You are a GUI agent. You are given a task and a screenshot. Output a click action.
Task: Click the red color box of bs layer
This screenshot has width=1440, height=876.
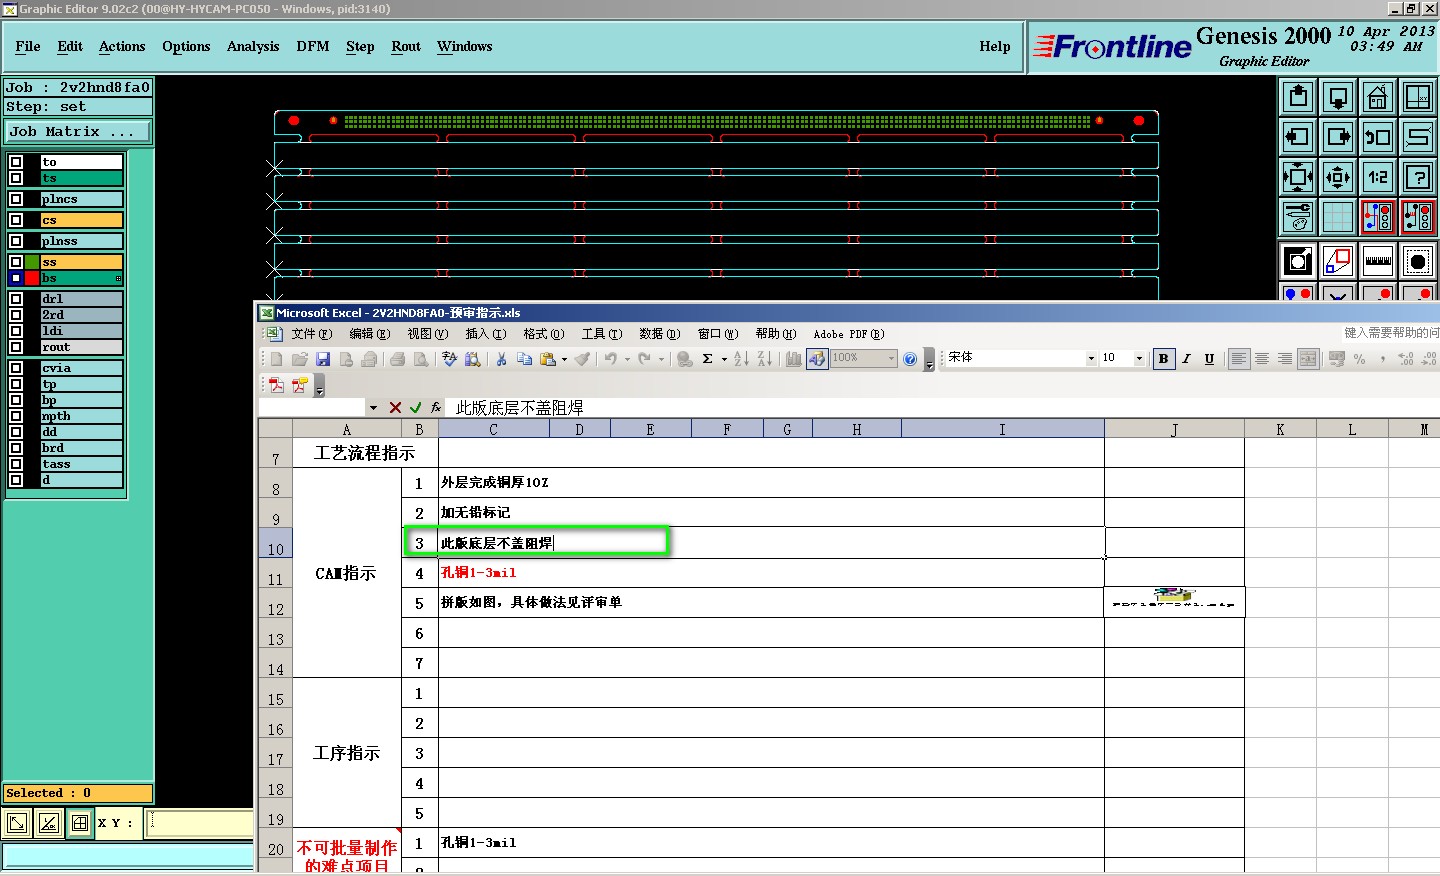coord(32,278)
